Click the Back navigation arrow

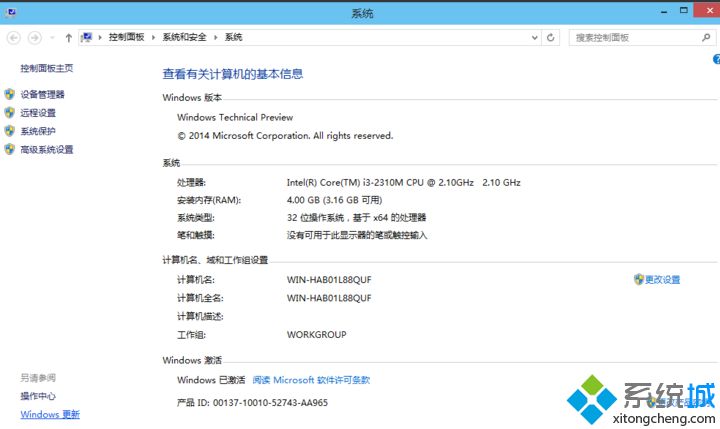14,38
